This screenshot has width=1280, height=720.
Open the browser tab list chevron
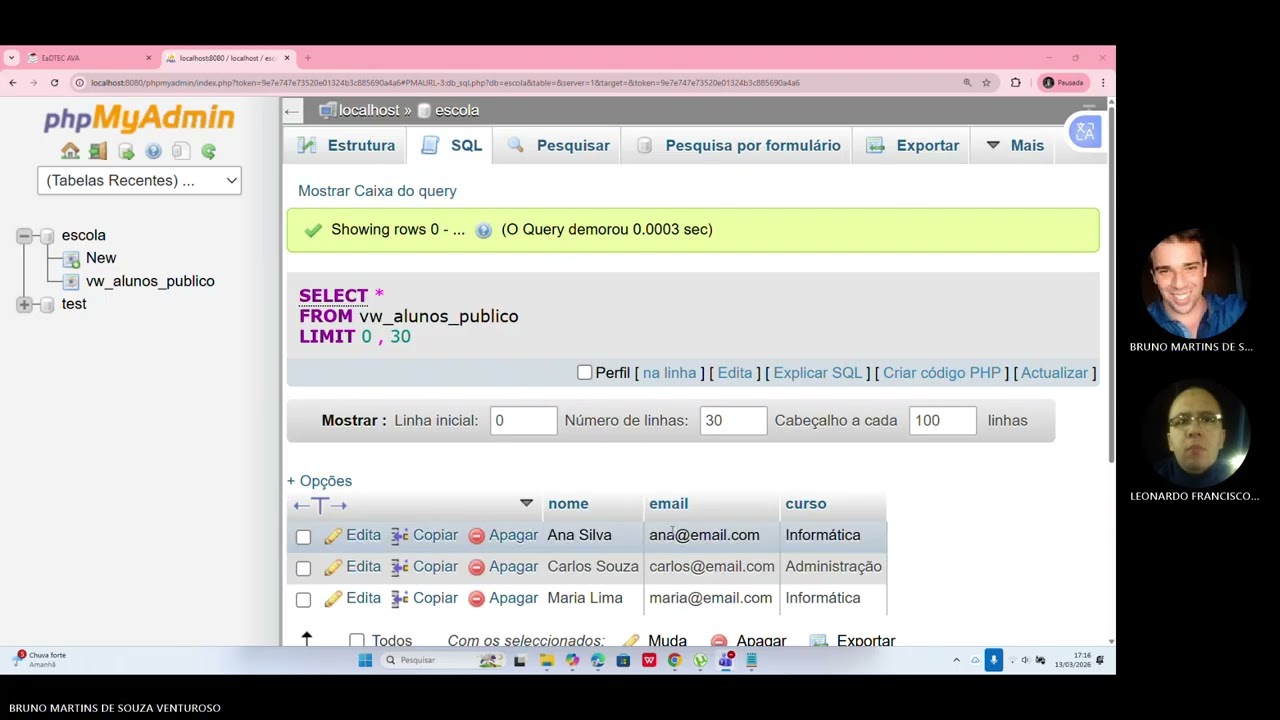[12, 58]
